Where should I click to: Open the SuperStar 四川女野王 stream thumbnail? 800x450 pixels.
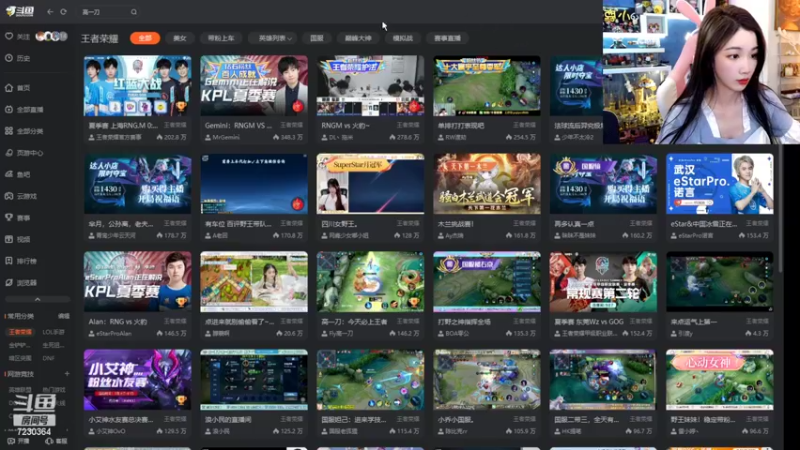(370, 184)
